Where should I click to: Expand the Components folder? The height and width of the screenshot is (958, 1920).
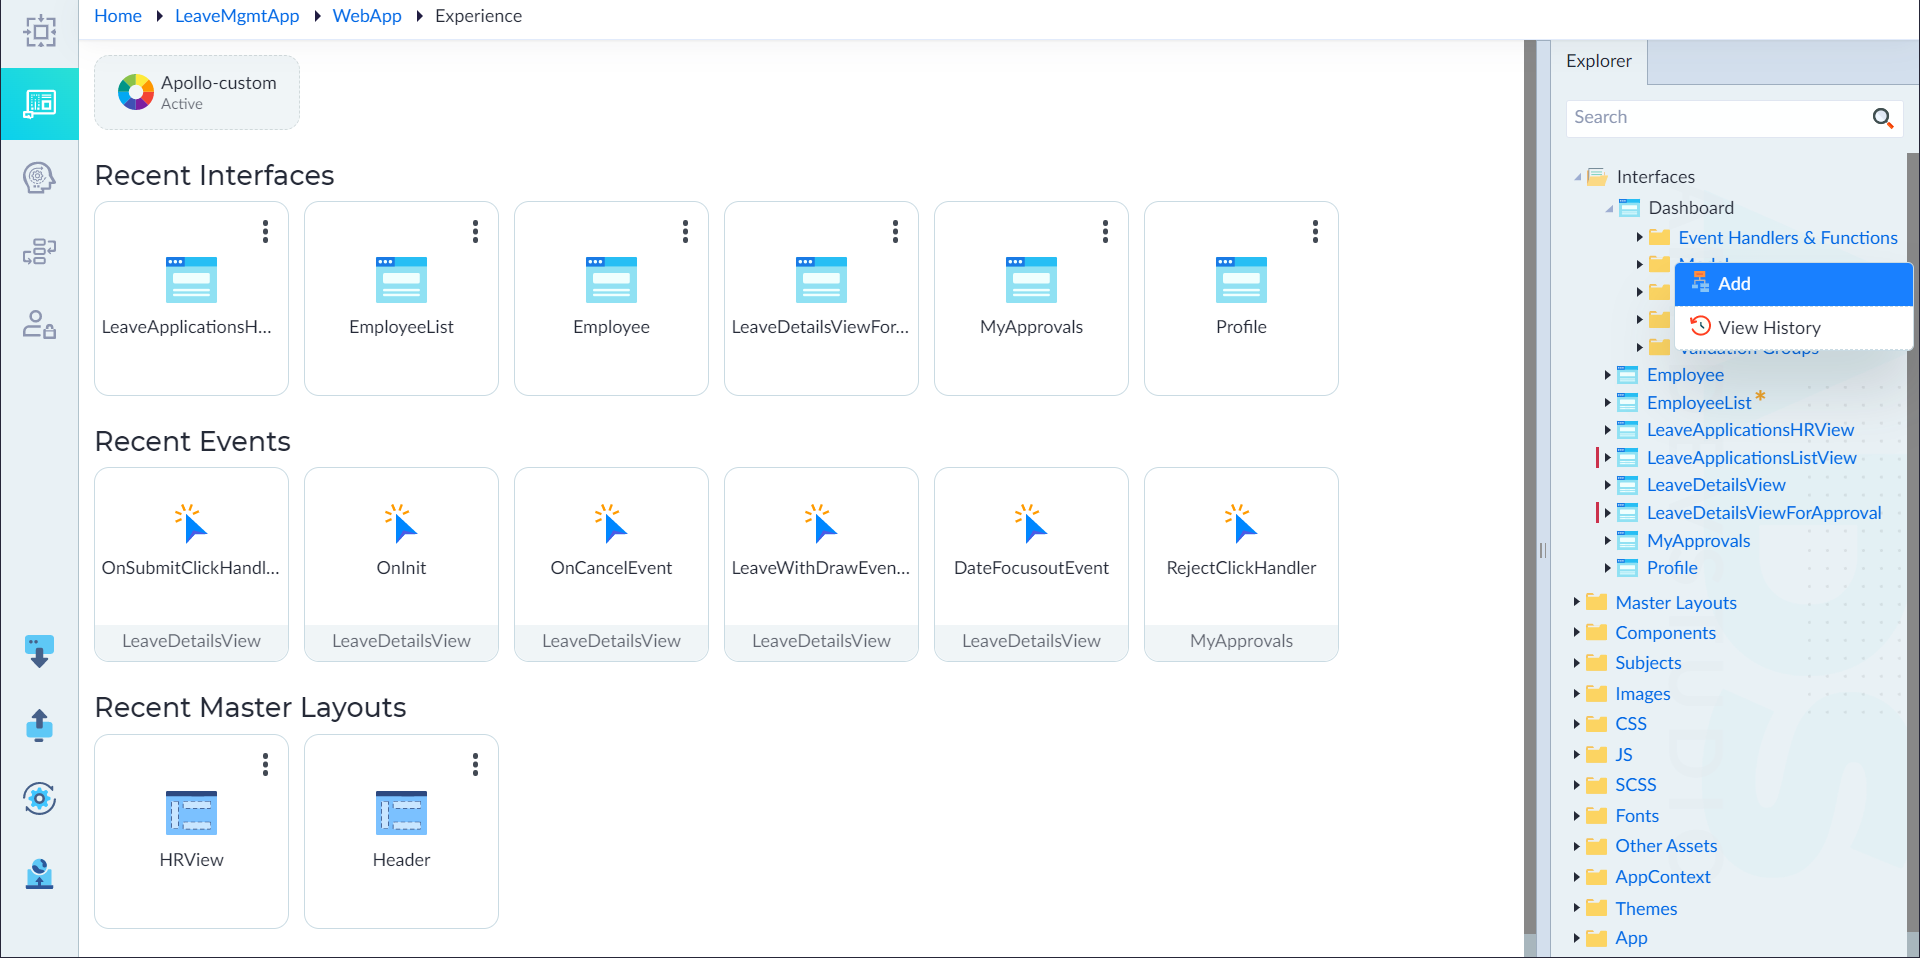(x=1577, y=632)
